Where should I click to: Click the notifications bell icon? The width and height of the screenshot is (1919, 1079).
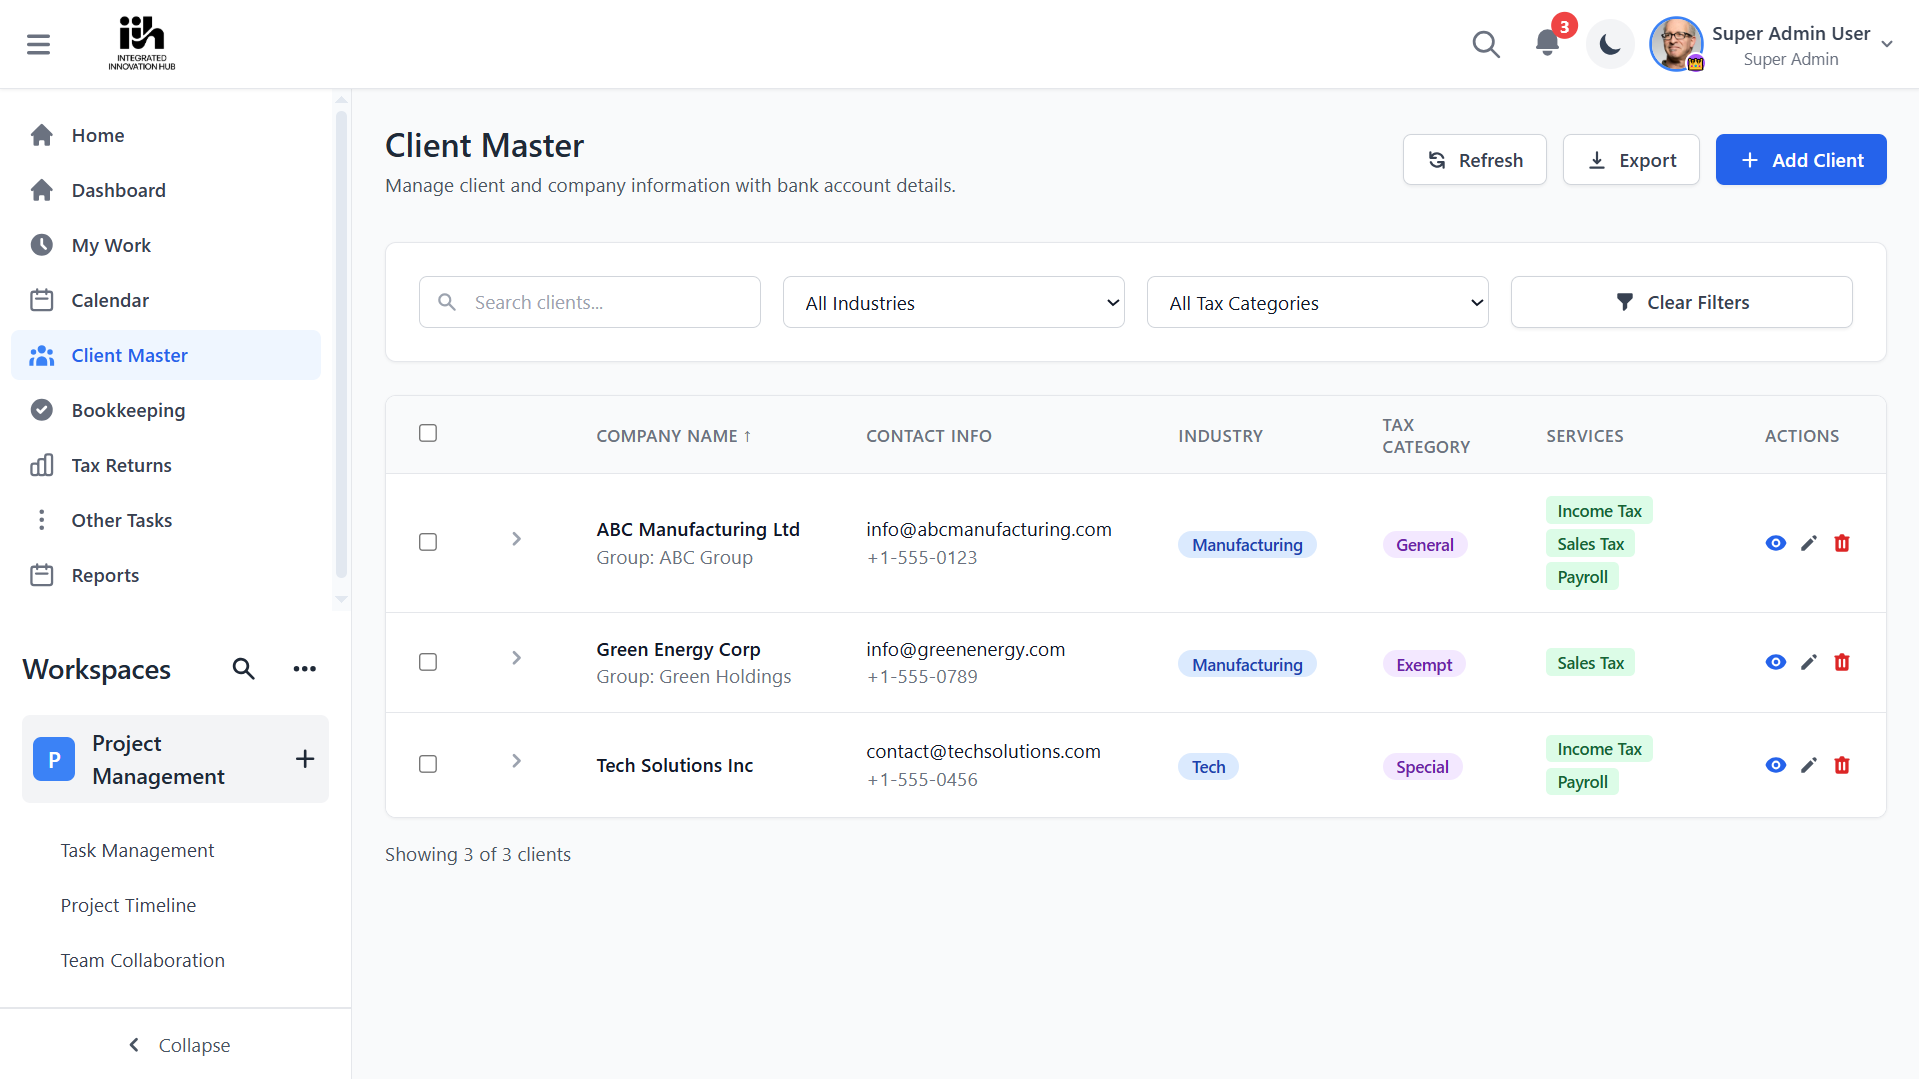[x=1546, y=43]
